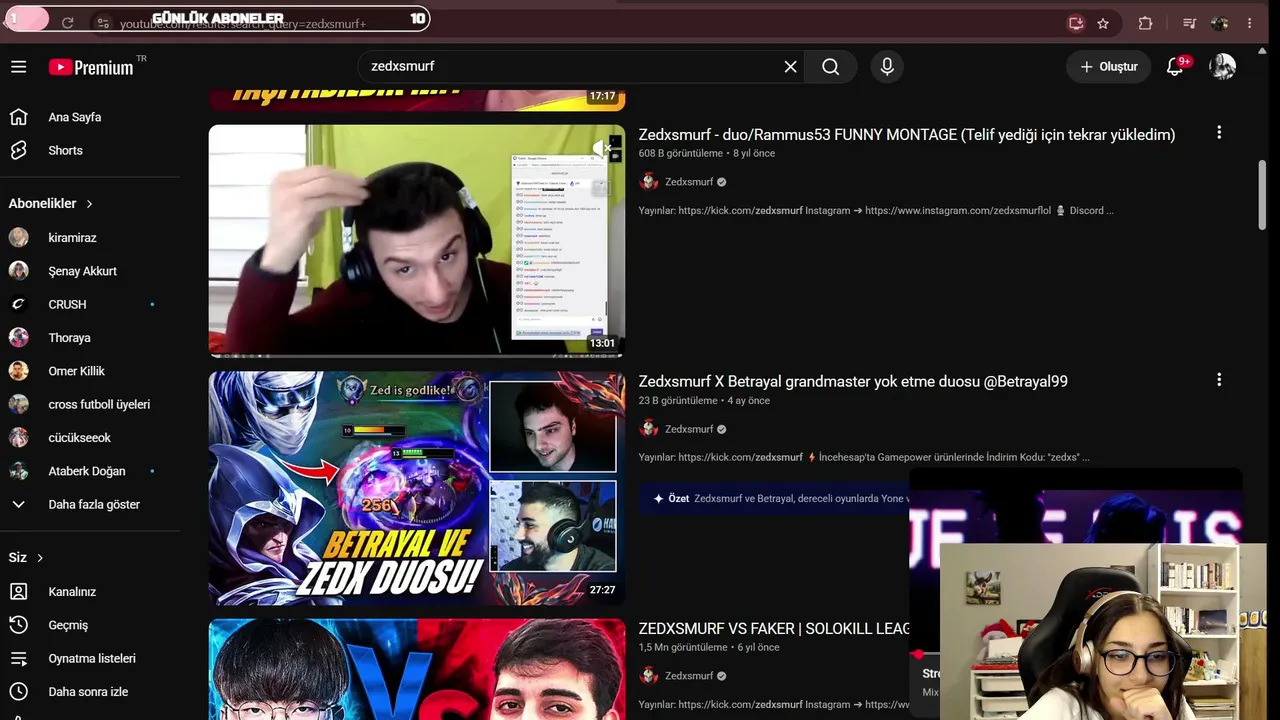Open the YouTube account avatar menu

click(1222, 67)
